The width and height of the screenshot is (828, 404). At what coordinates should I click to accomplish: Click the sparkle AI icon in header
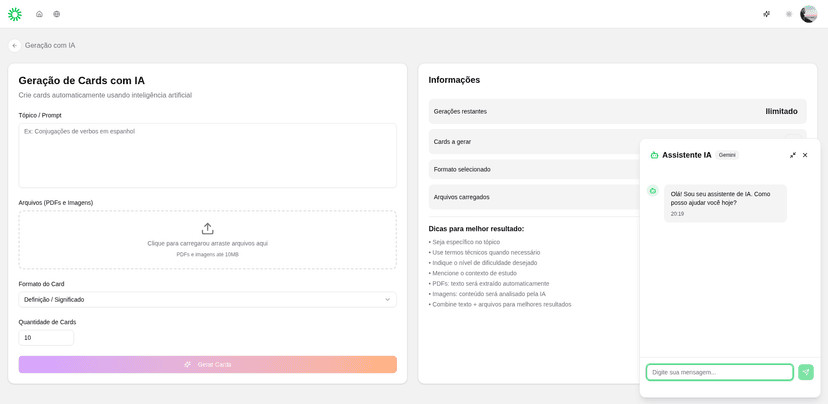[x=766, y=14]
